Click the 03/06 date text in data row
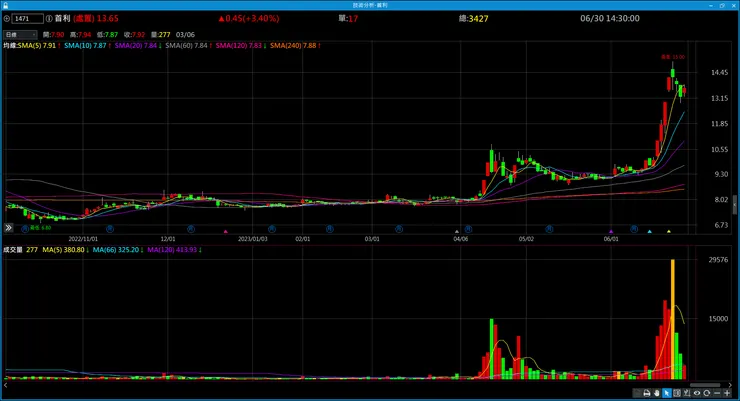The height and width of the screenshot is (401, 740). (185, 34)
